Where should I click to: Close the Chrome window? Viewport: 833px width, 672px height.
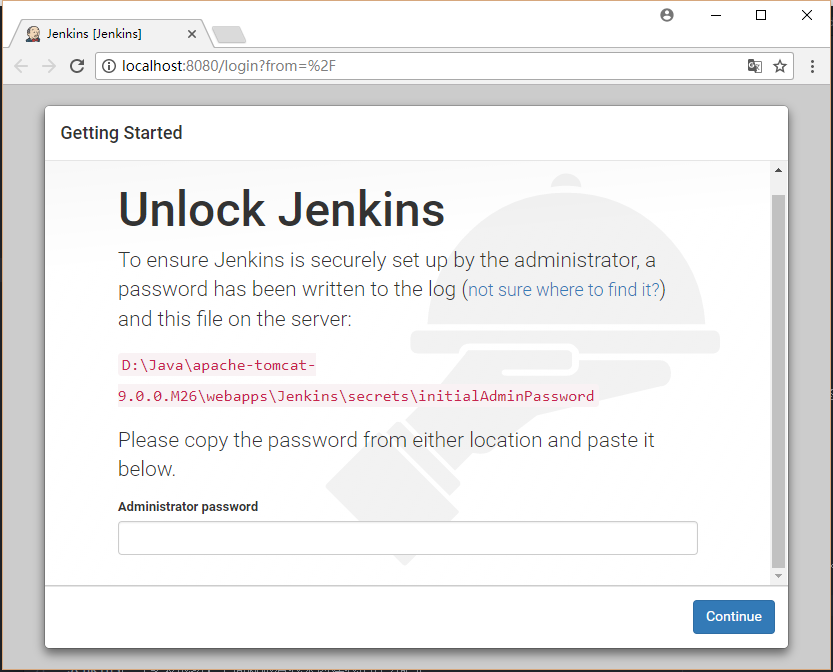point(806,15)
